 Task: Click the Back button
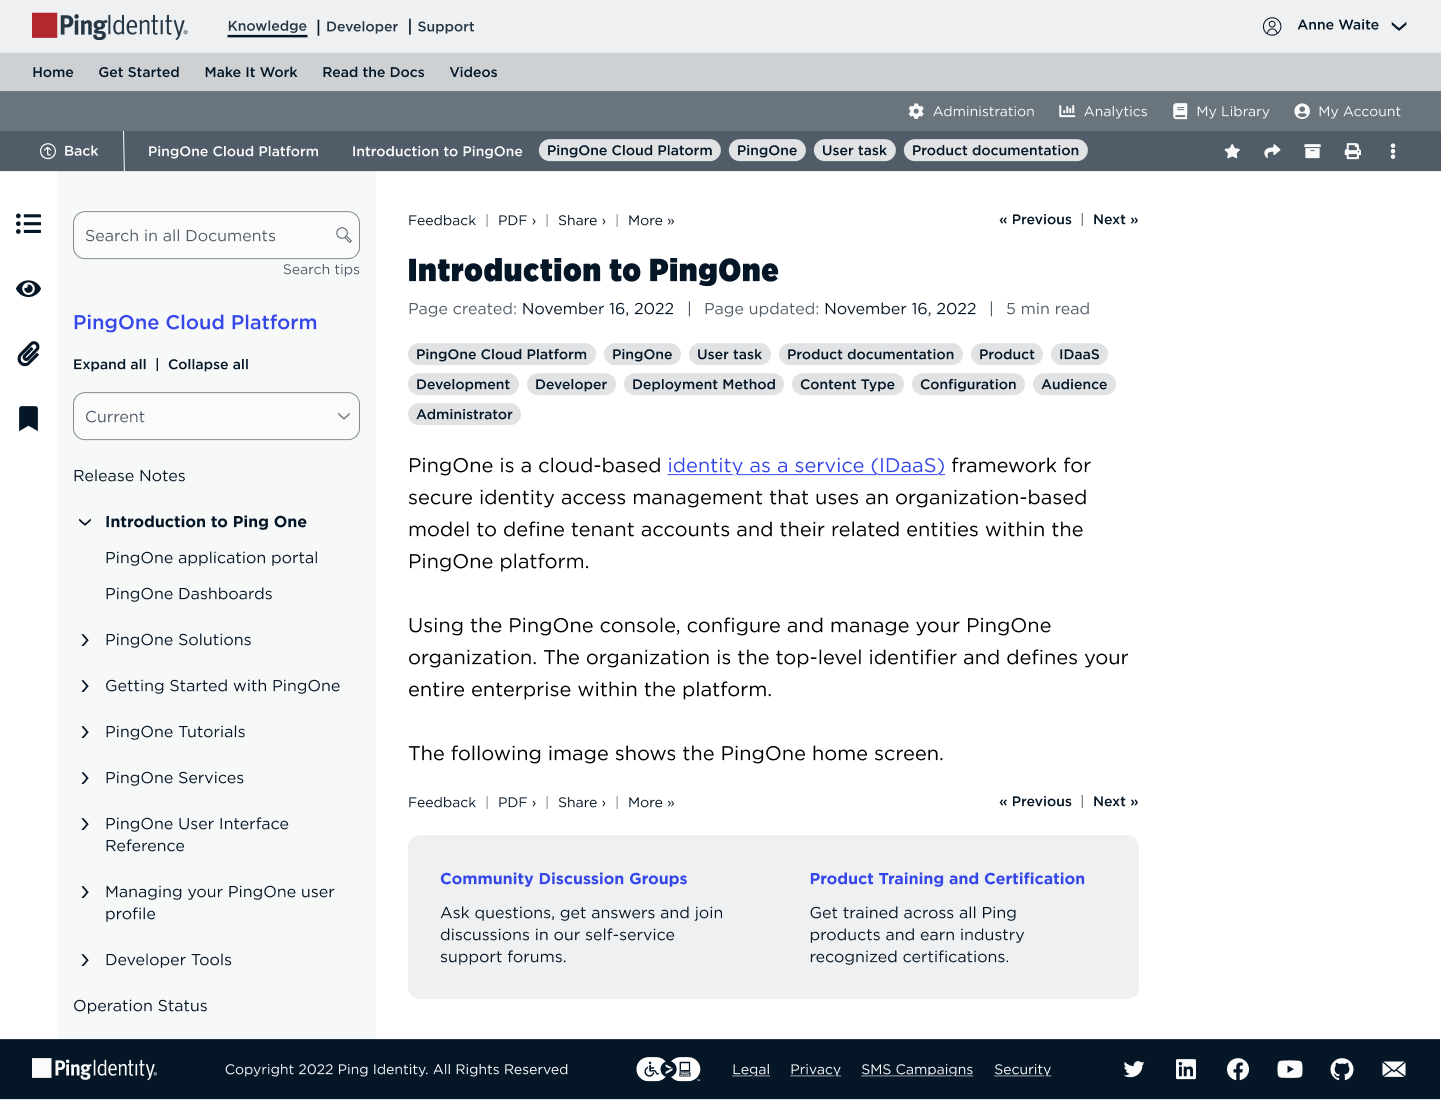pos(69,151)
